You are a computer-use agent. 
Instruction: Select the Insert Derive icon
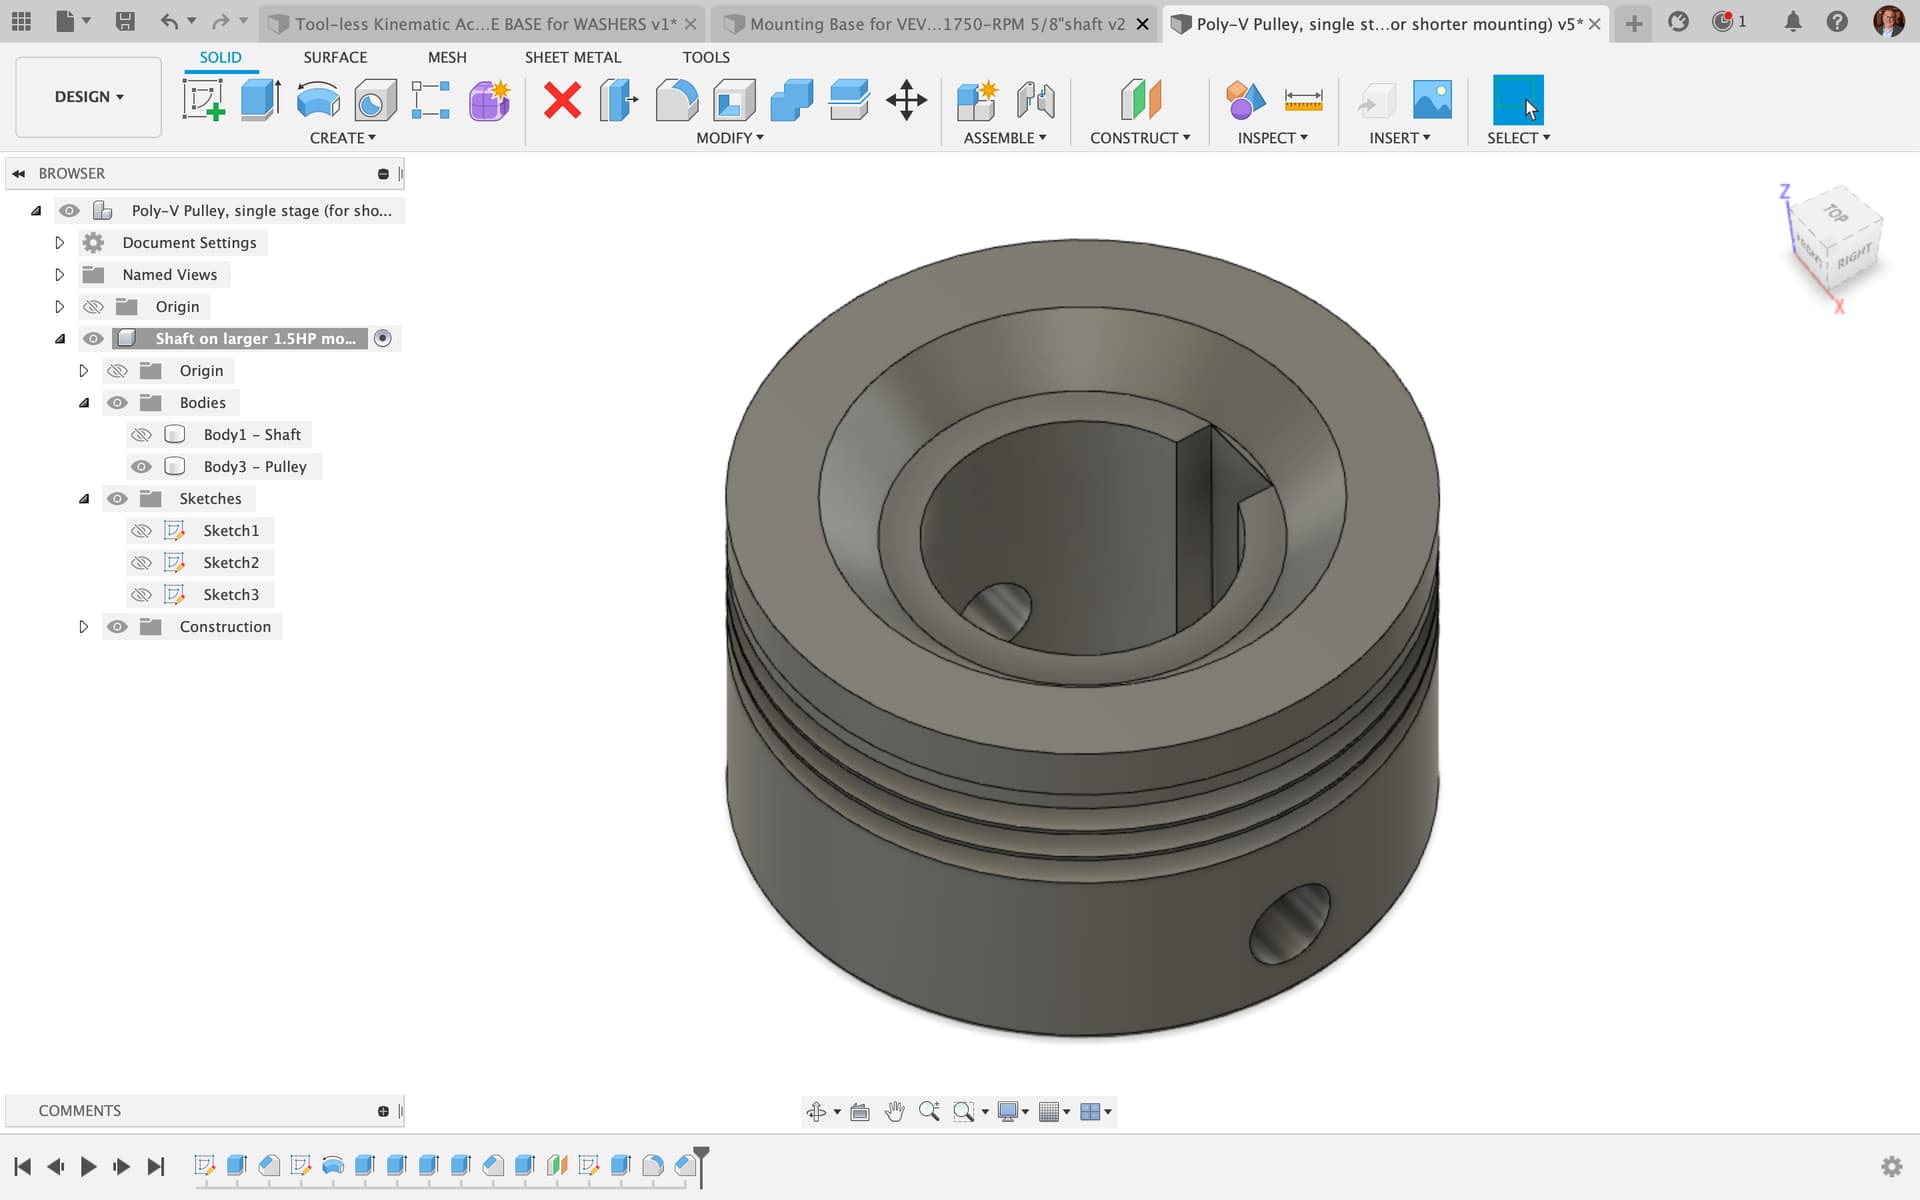tap(1376, 100)
